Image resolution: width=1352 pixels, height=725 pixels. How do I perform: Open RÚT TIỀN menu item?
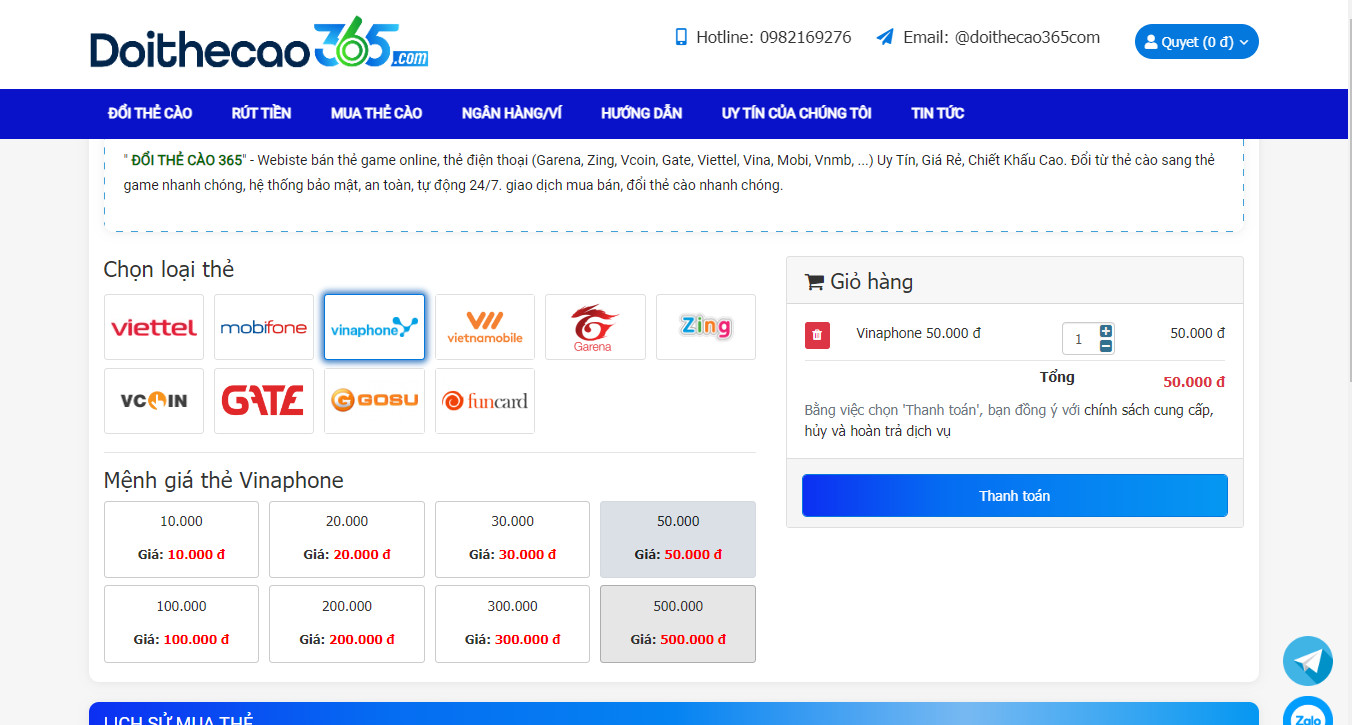pyautogui.click(x=261, y=113)
